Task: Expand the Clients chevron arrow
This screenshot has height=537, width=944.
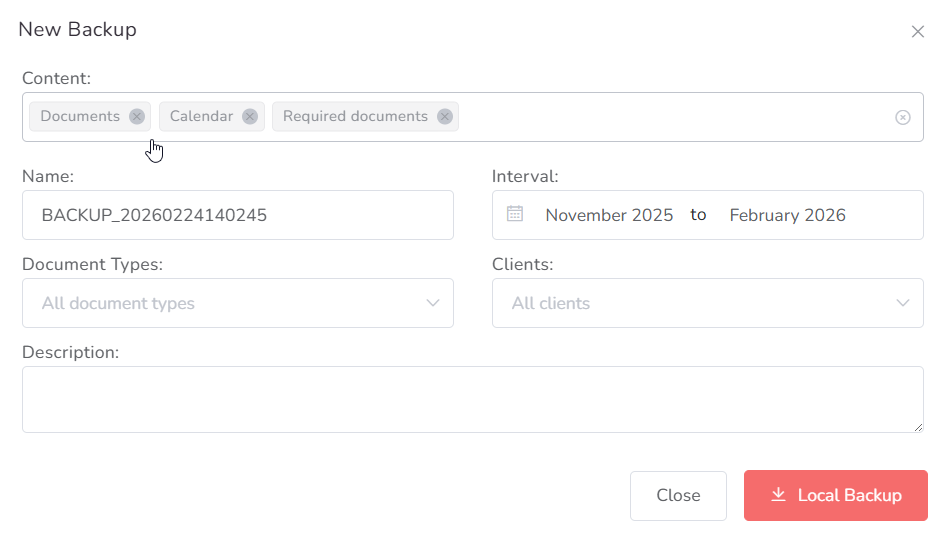Action: [903, 303]
